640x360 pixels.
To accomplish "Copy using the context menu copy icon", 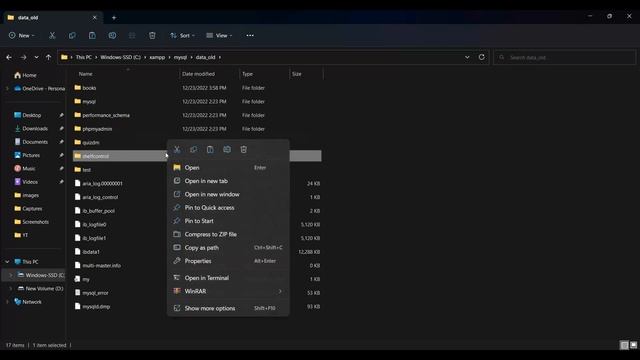I will coord(193,149).
